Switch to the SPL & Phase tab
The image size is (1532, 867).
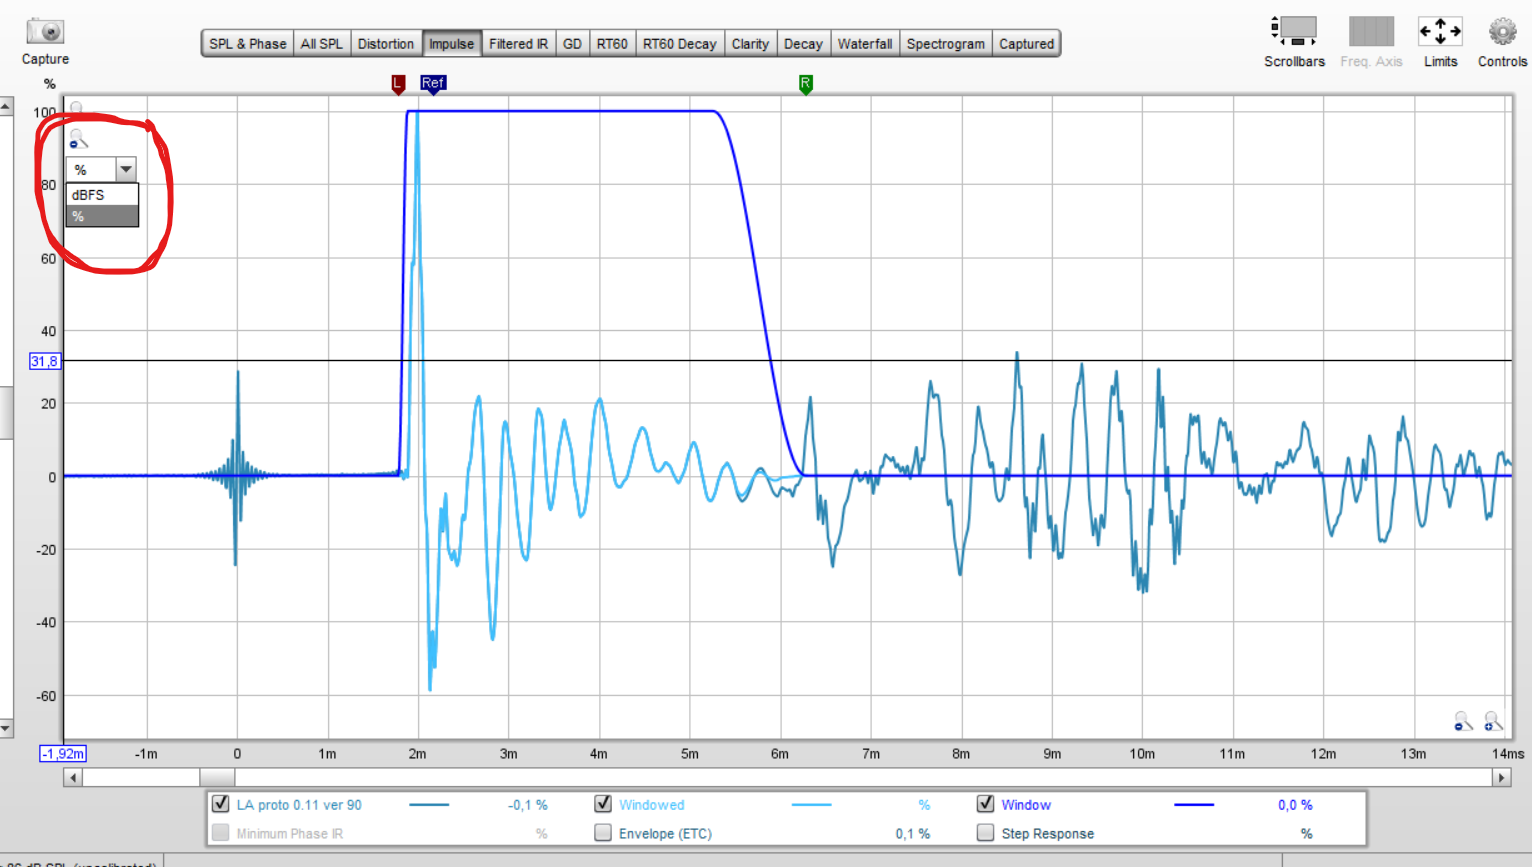click(247, 44)
